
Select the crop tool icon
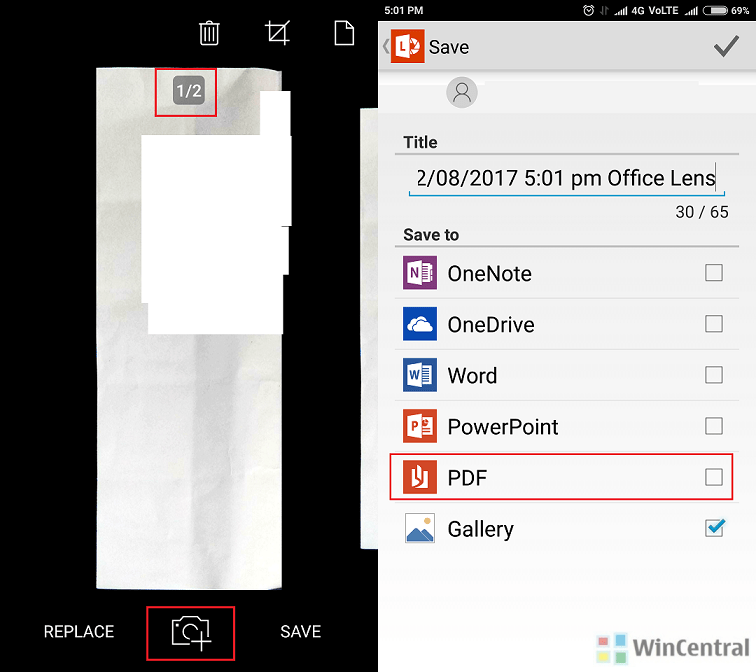(278, 33)
